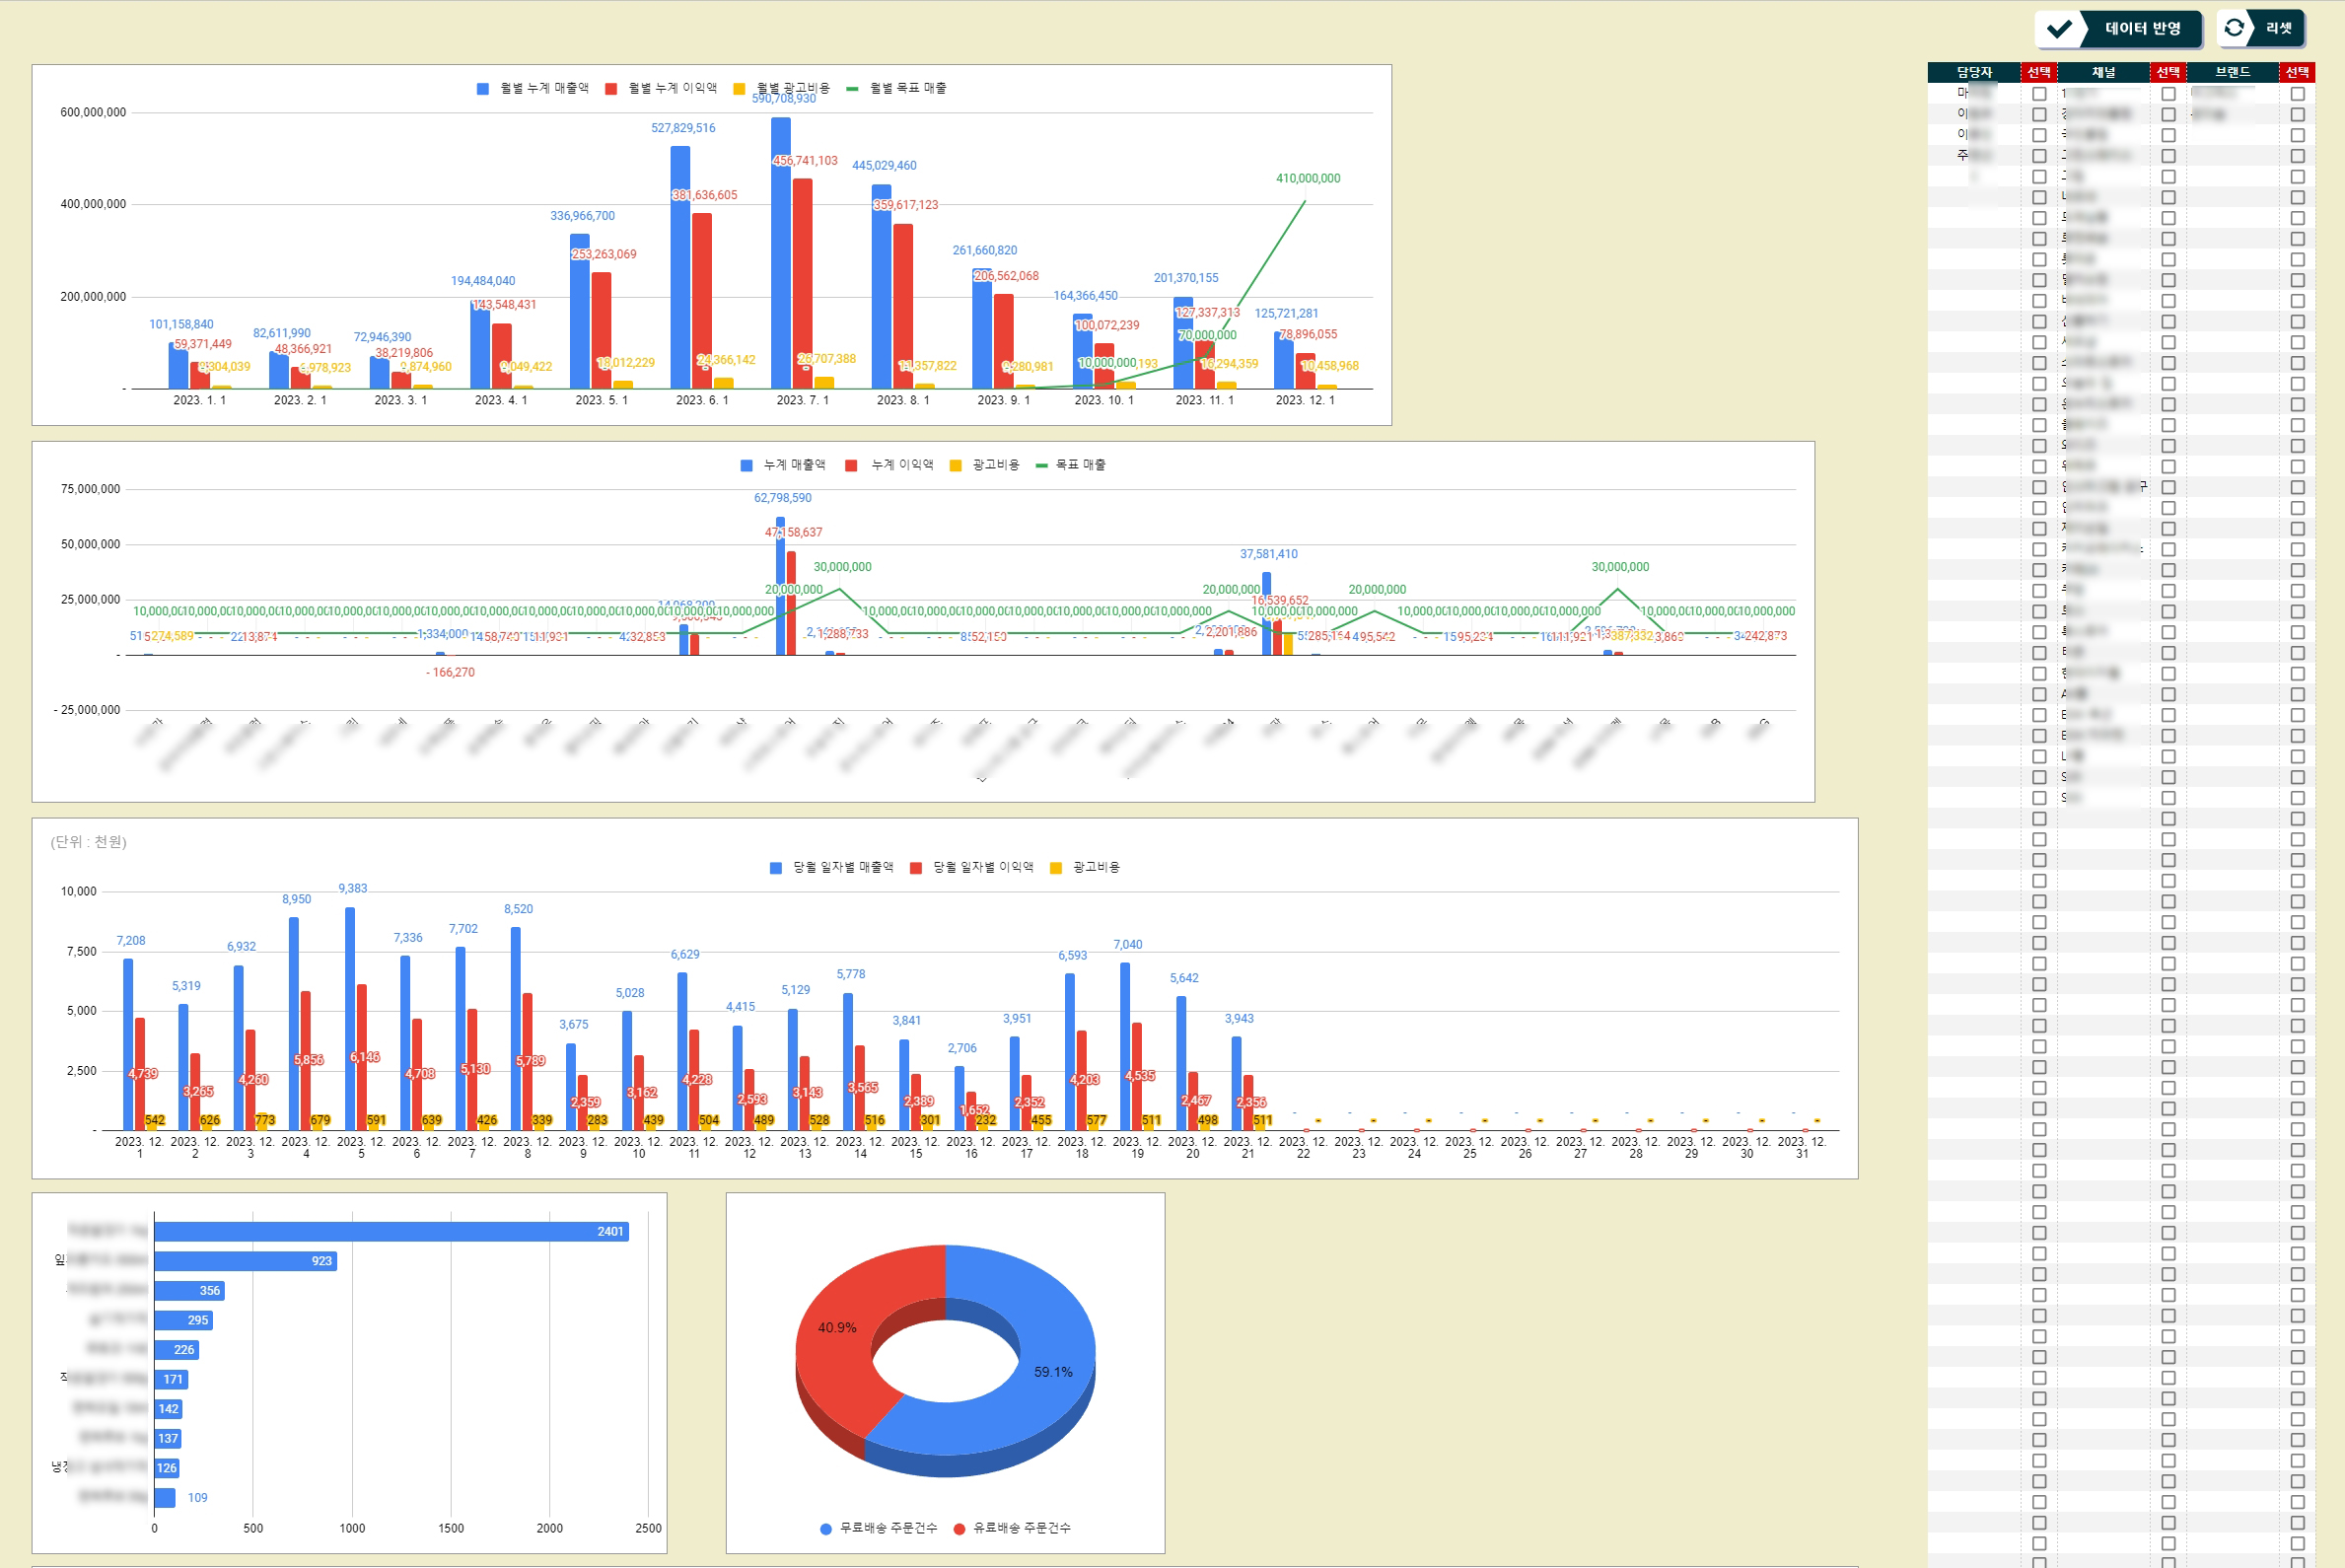The width and height of the screenshot is (2345, 1568).
Task: Tick the first checkbox in 채널 선택 column
Action: click(2168, 94)
